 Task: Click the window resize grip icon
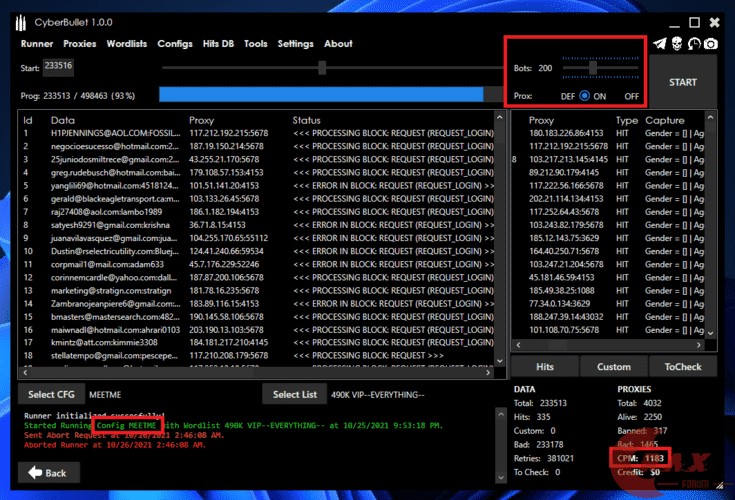[720, 485]
